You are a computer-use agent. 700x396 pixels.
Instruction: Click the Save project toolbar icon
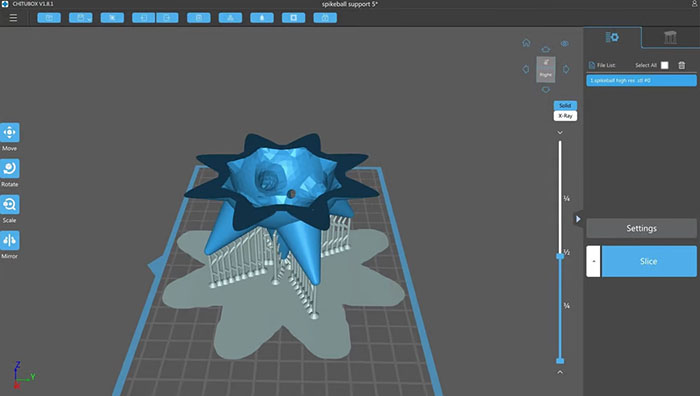(81, 18)
